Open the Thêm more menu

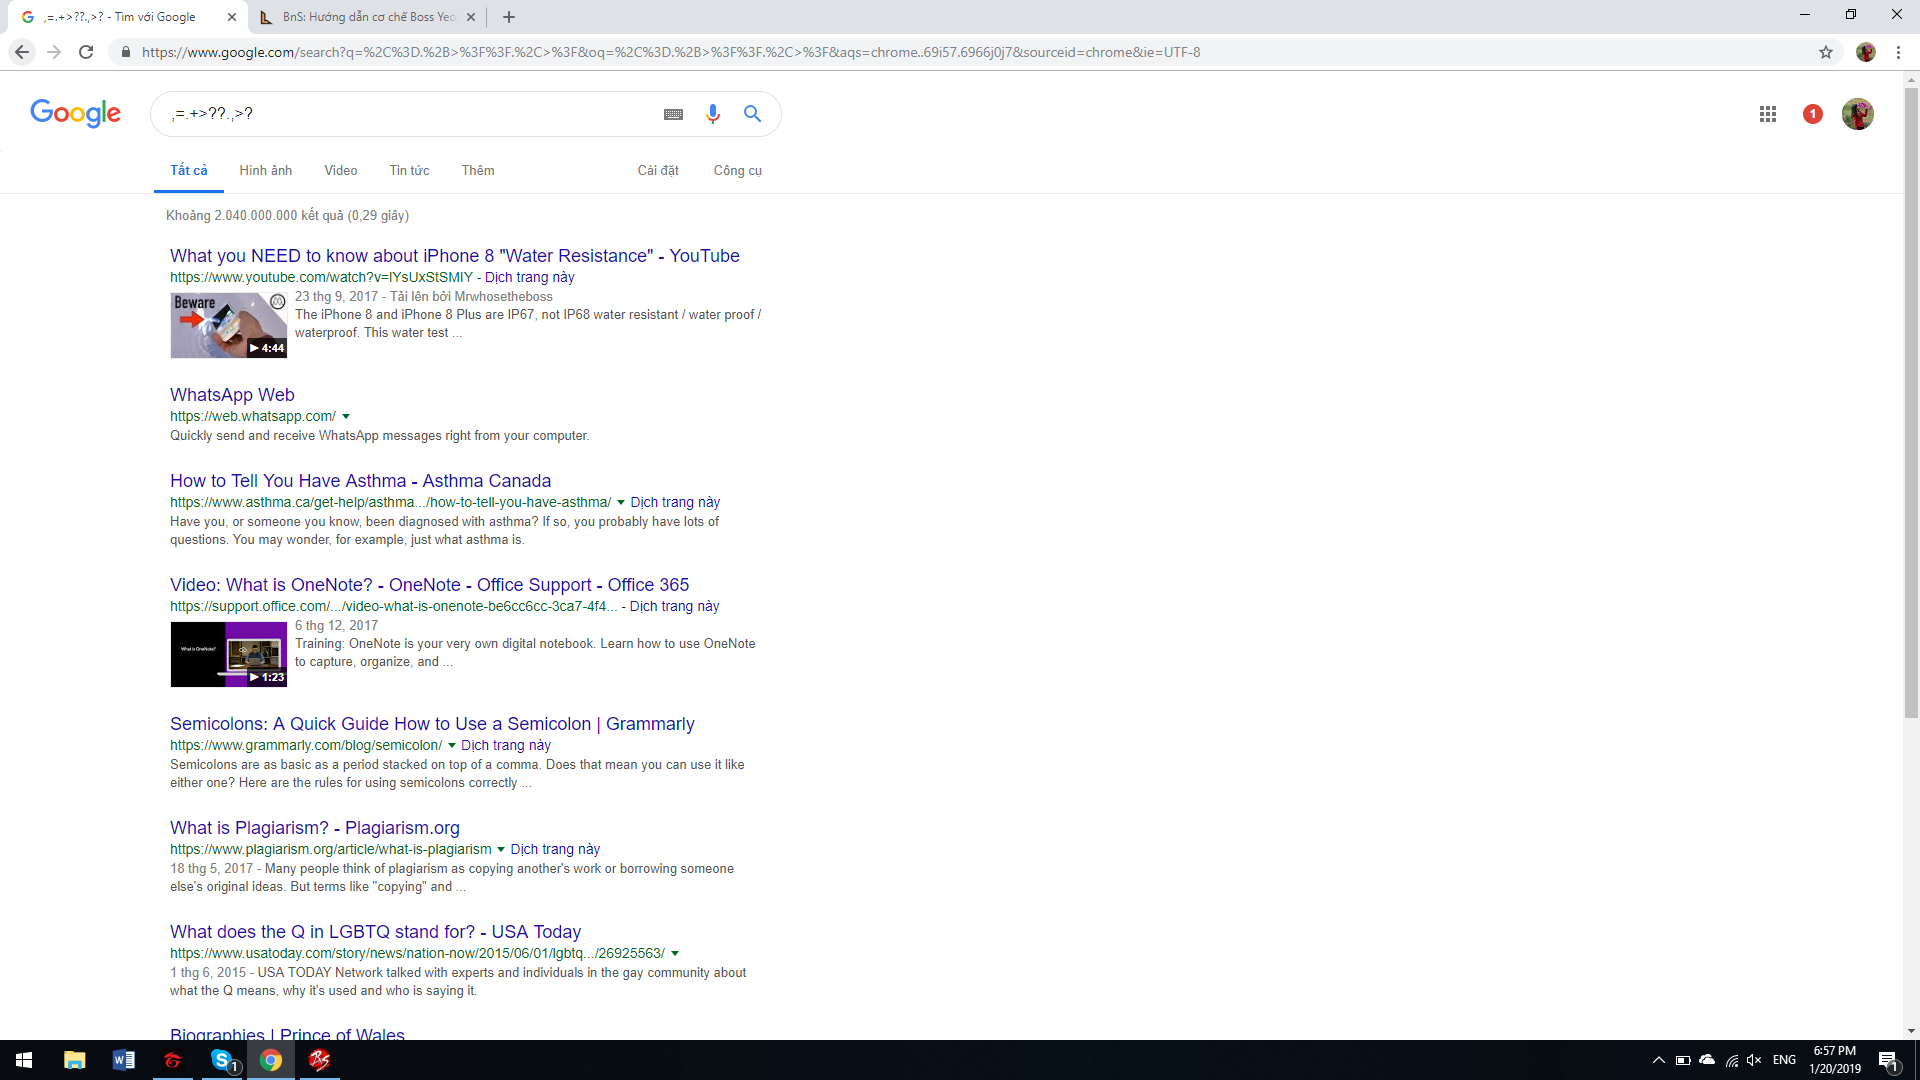(477, 170)
